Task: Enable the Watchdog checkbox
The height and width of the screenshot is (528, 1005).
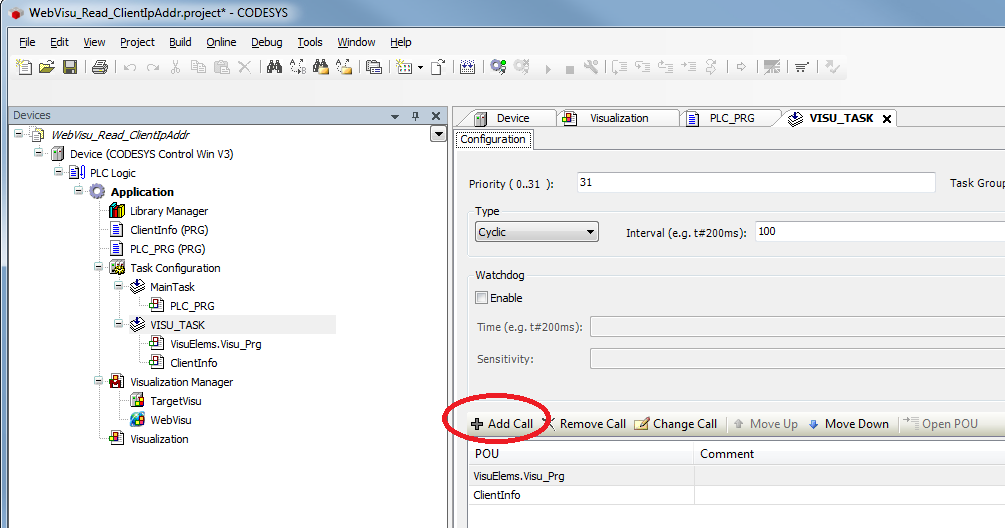Action: click(x=482, y=298)
